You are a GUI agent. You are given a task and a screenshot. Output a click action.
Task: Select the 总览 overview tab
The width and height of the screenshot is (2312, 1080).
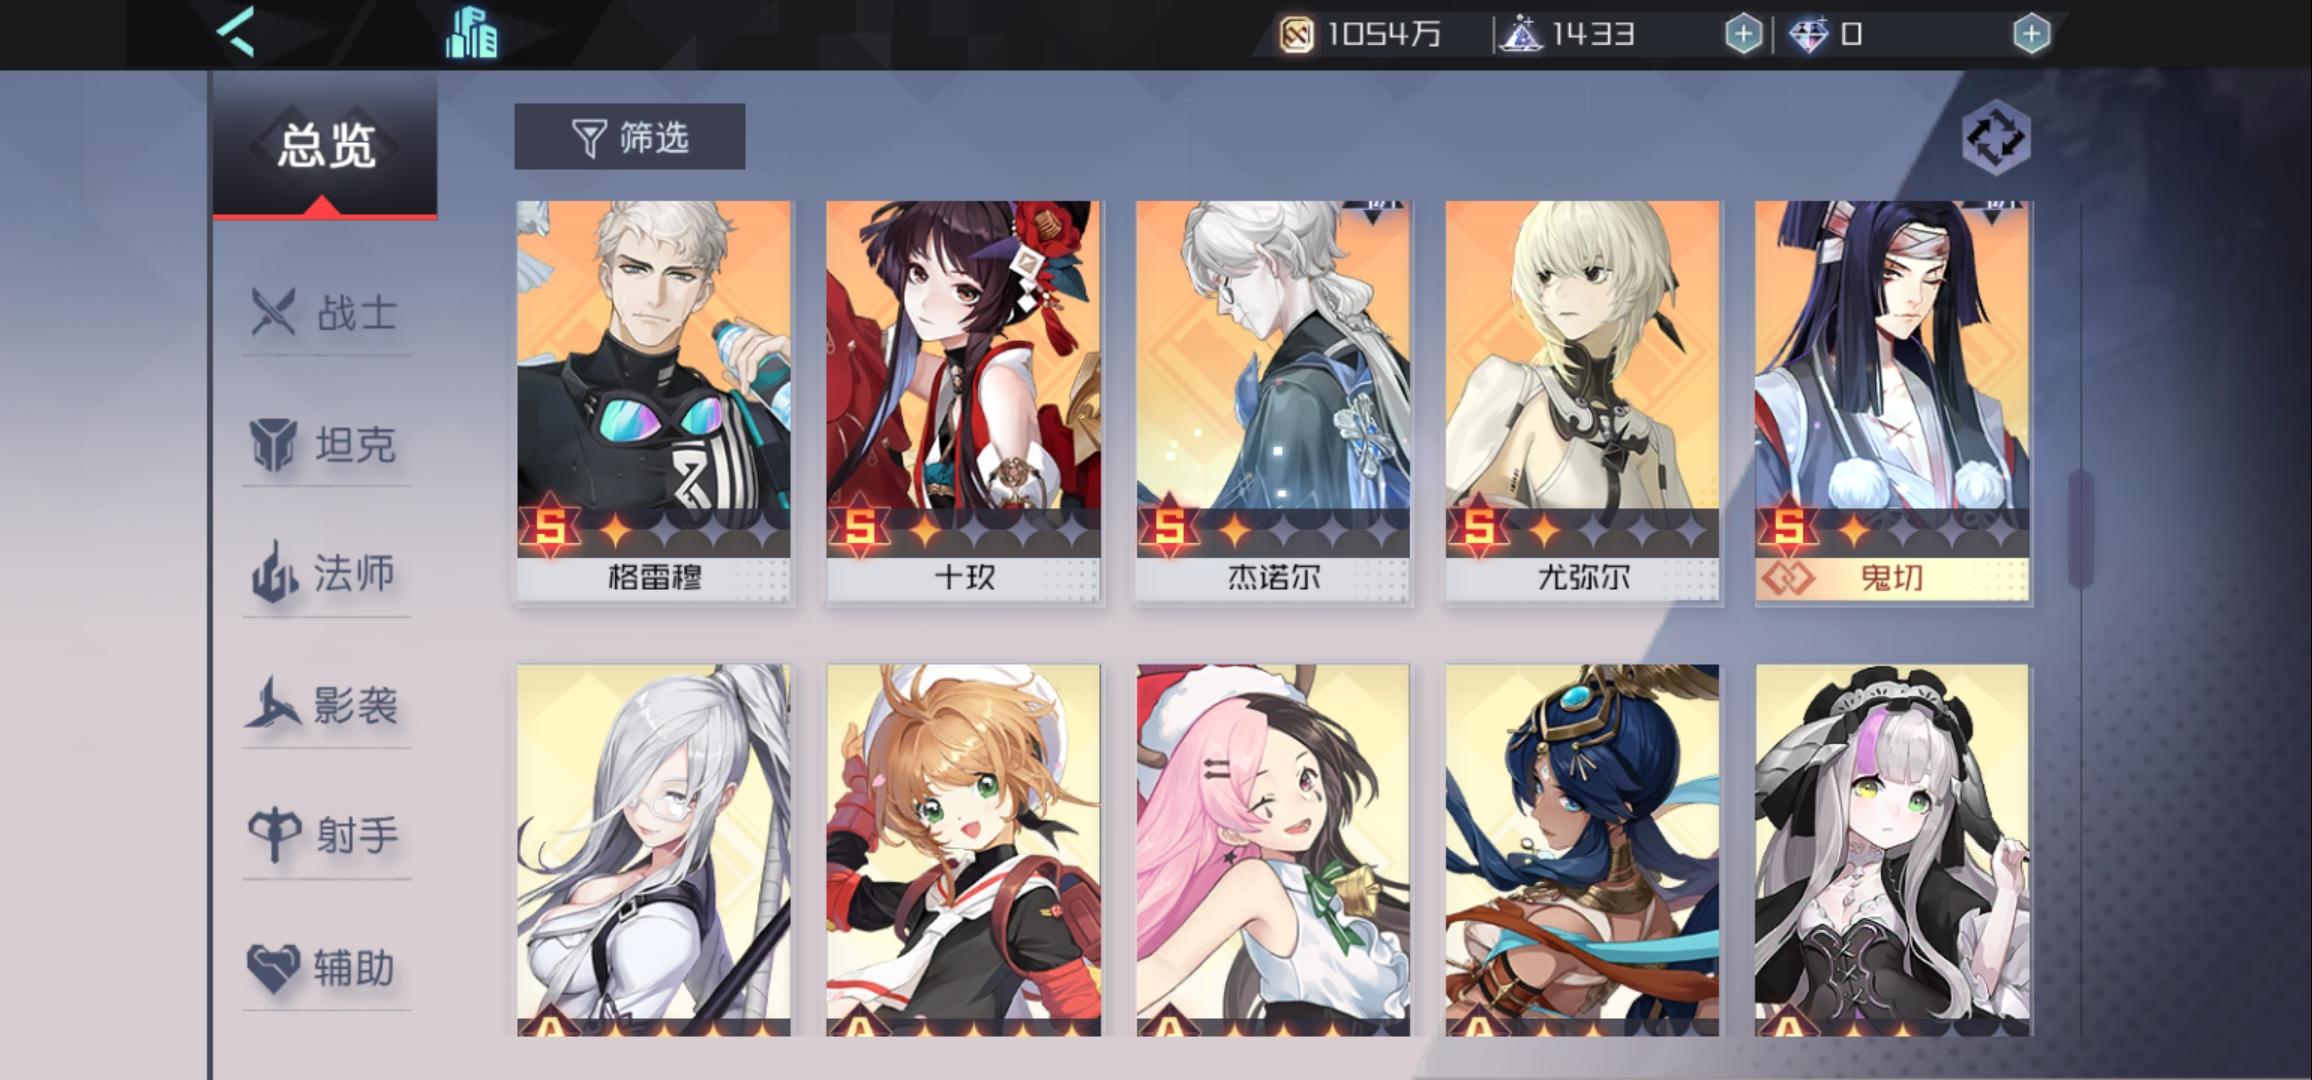click(325, 147)
